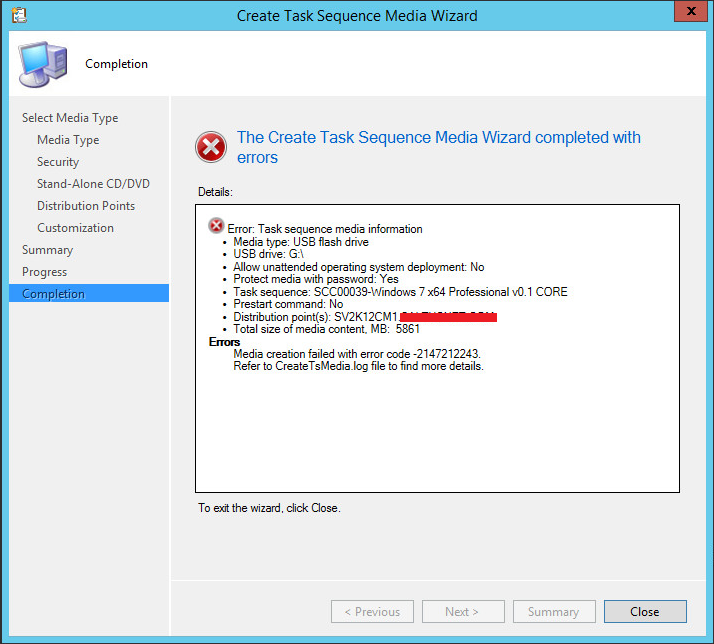
Task: Open the Stand-Alone CD/DVD step
Action: pos(93,184)
